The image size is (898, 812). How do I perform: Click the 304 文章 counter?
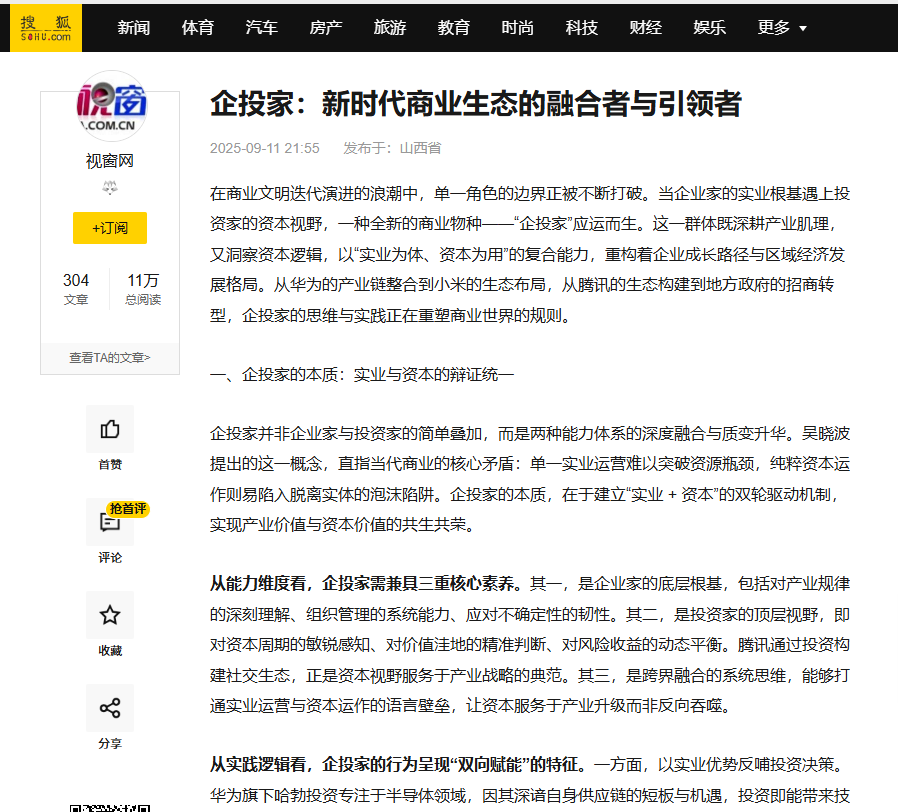[76, 281]
